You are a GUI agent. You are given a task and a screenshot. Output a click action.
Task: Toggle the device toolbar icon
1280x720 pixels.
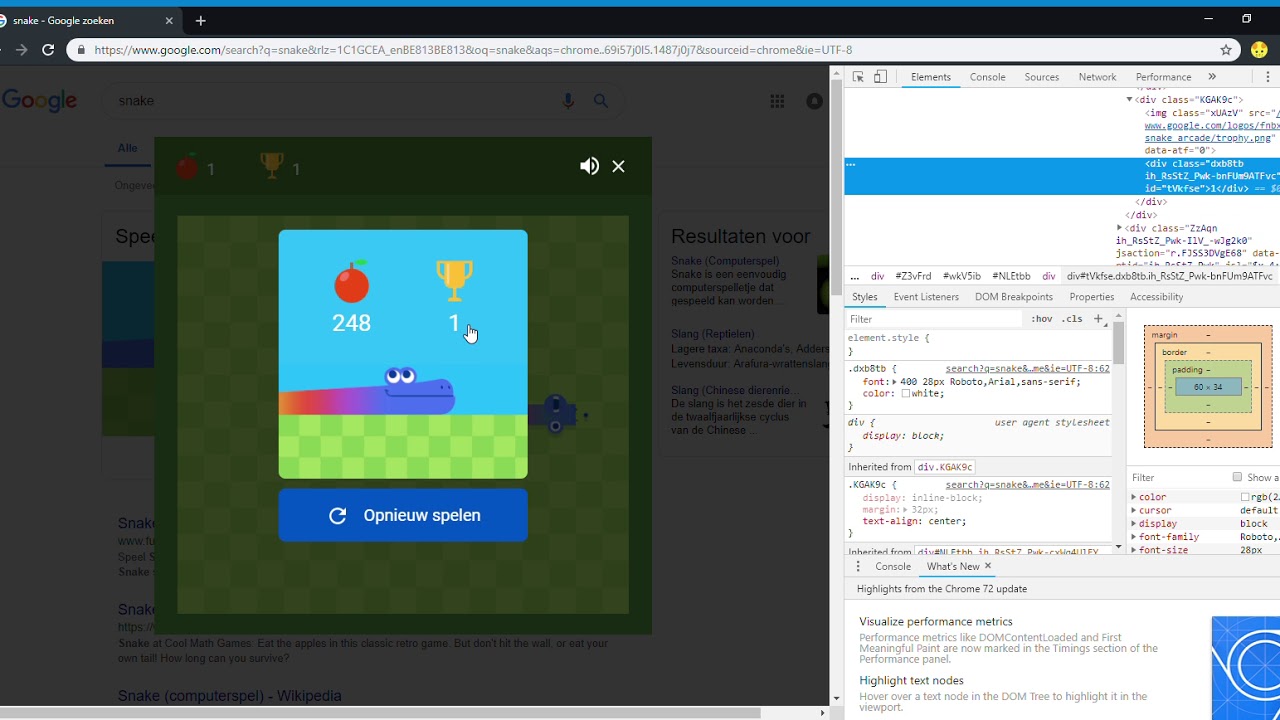coord(880,77)
